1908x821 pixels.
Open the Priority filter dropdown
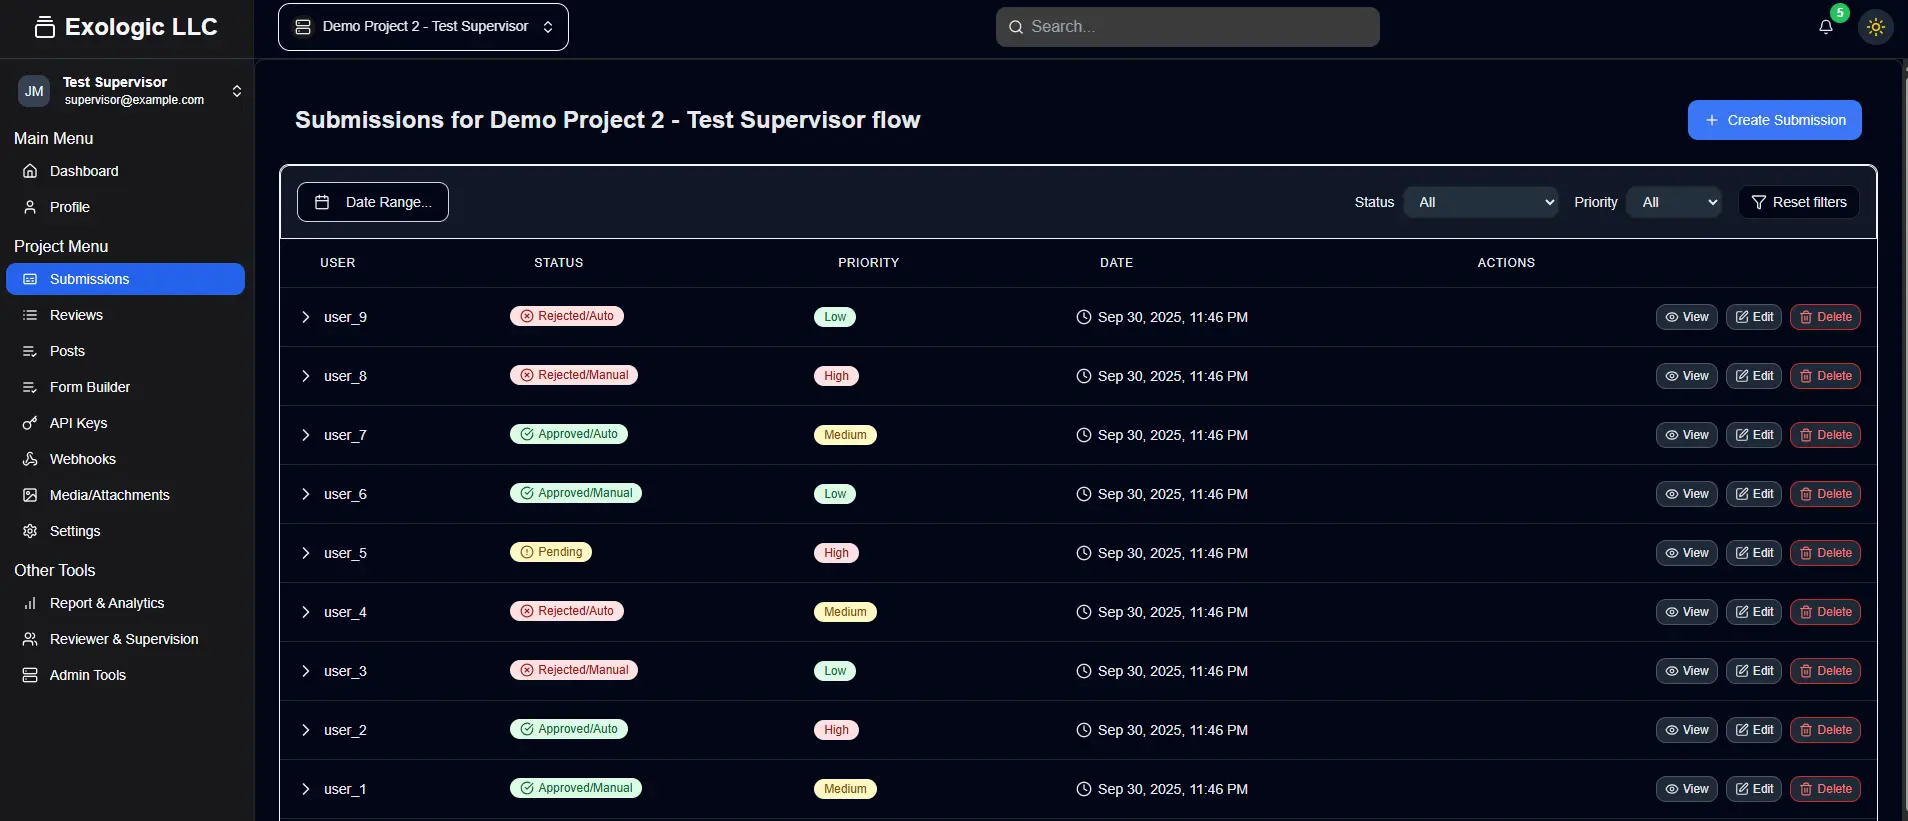(x=1673, y=202)
